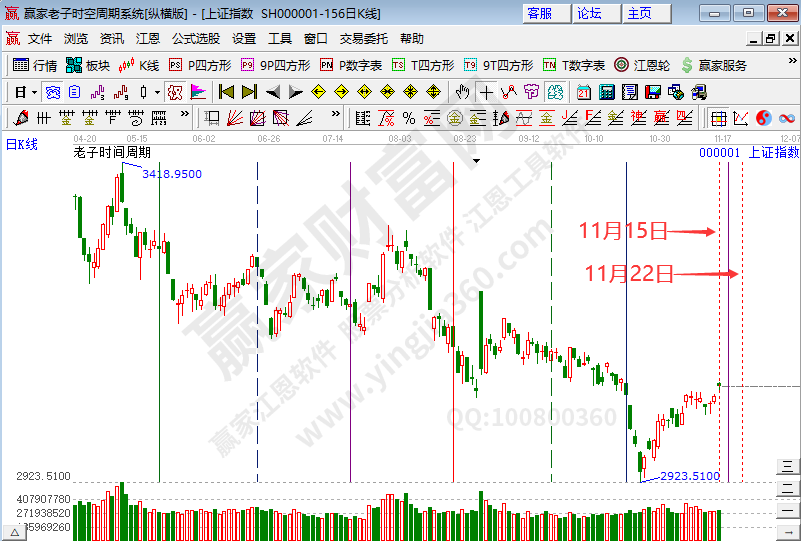Click the 客服 customer service button
Screen dimensions: 801x541
click(540, 13)
